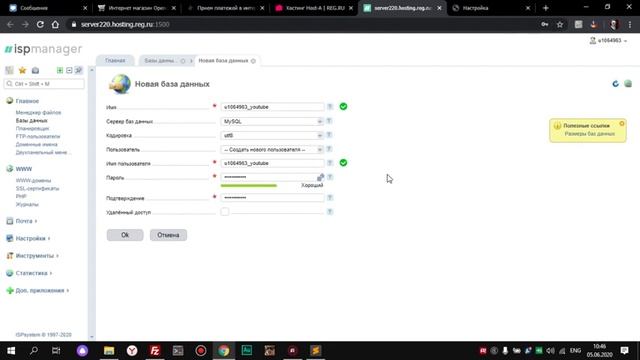
Task: Click the help icon next to Имя field
Action: 330,107
